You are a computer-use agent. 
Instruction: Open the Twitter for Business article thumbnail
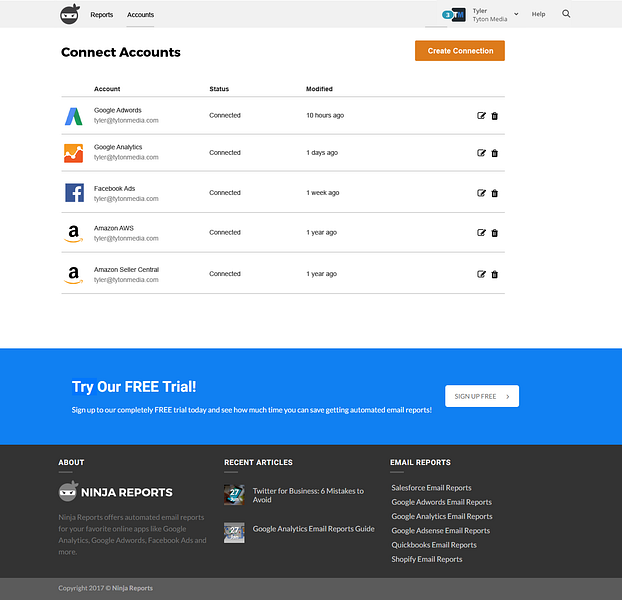(234, 495)
